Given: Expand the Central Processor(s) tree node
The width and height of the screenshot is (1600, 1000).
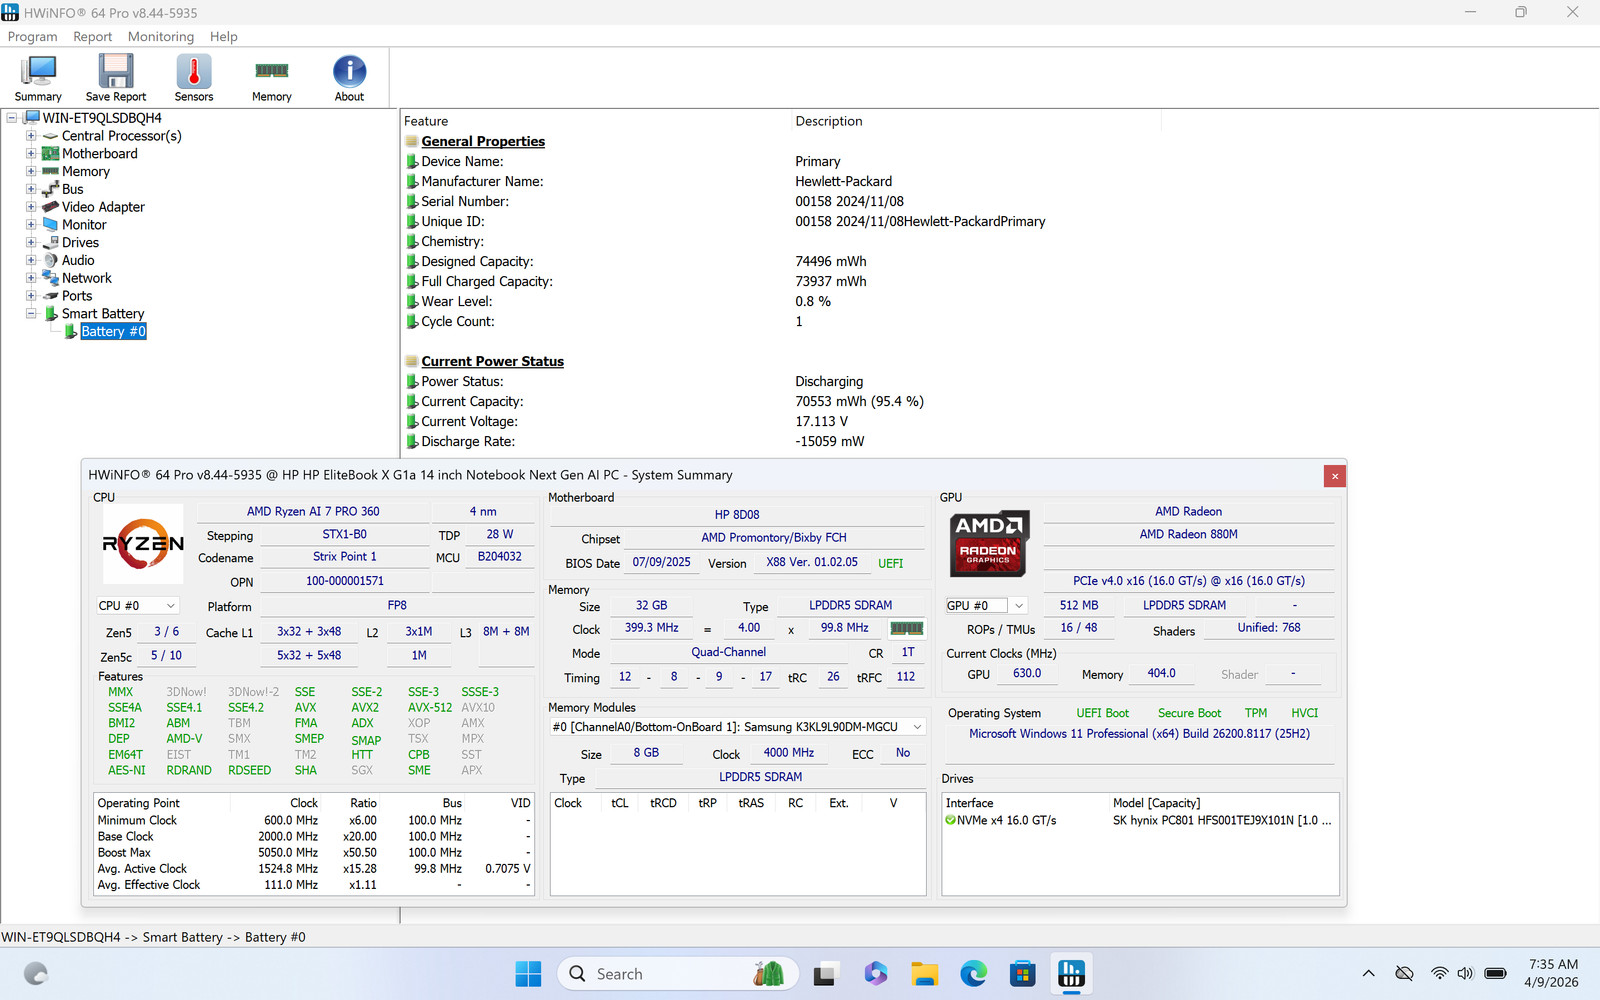Looking at the screenshot, I should (31, 136).
